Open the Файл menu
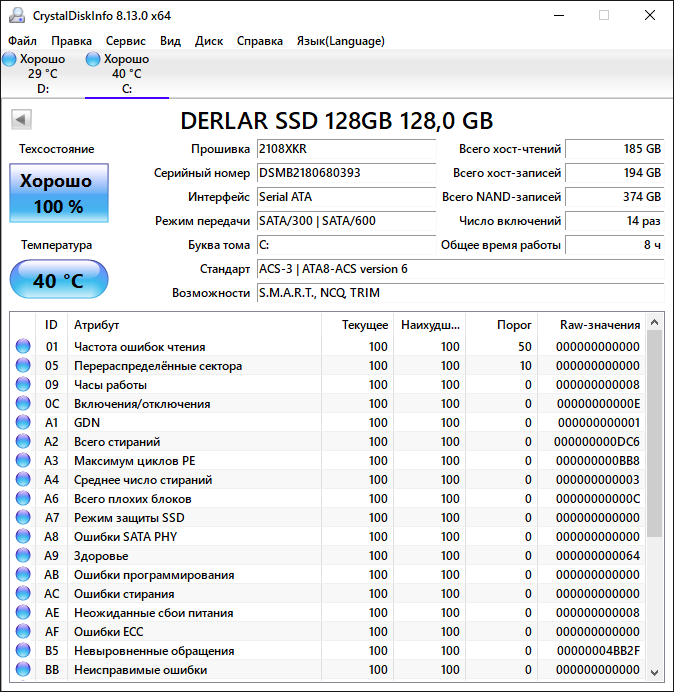 [22, 41]
